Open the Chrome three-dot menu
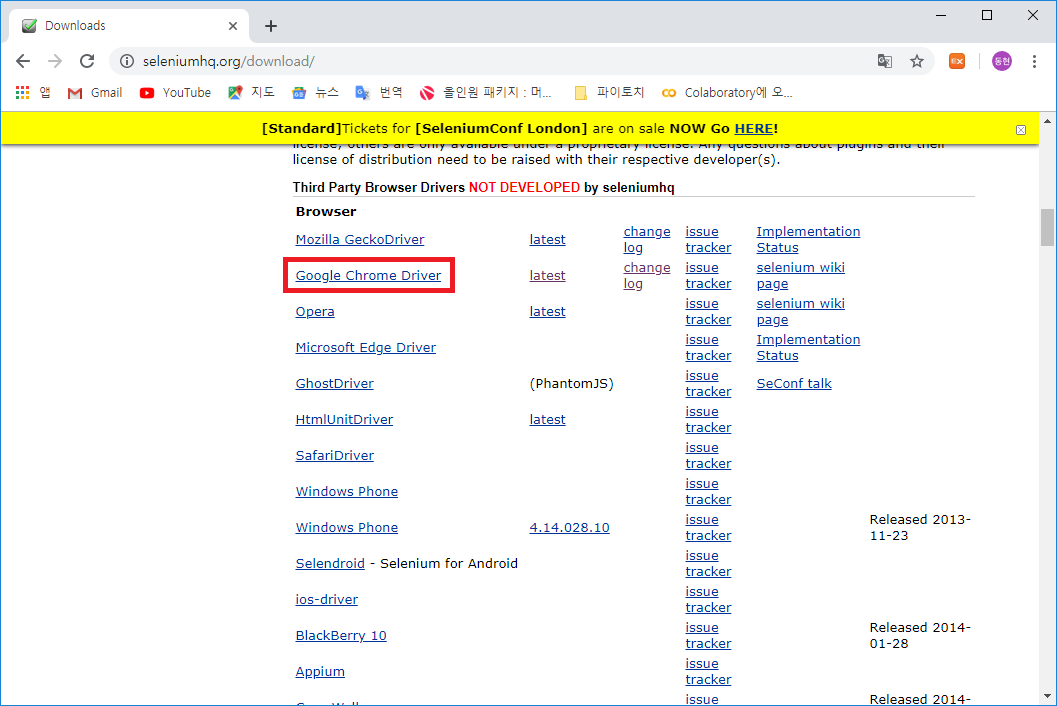 (x=1034, y=61)
